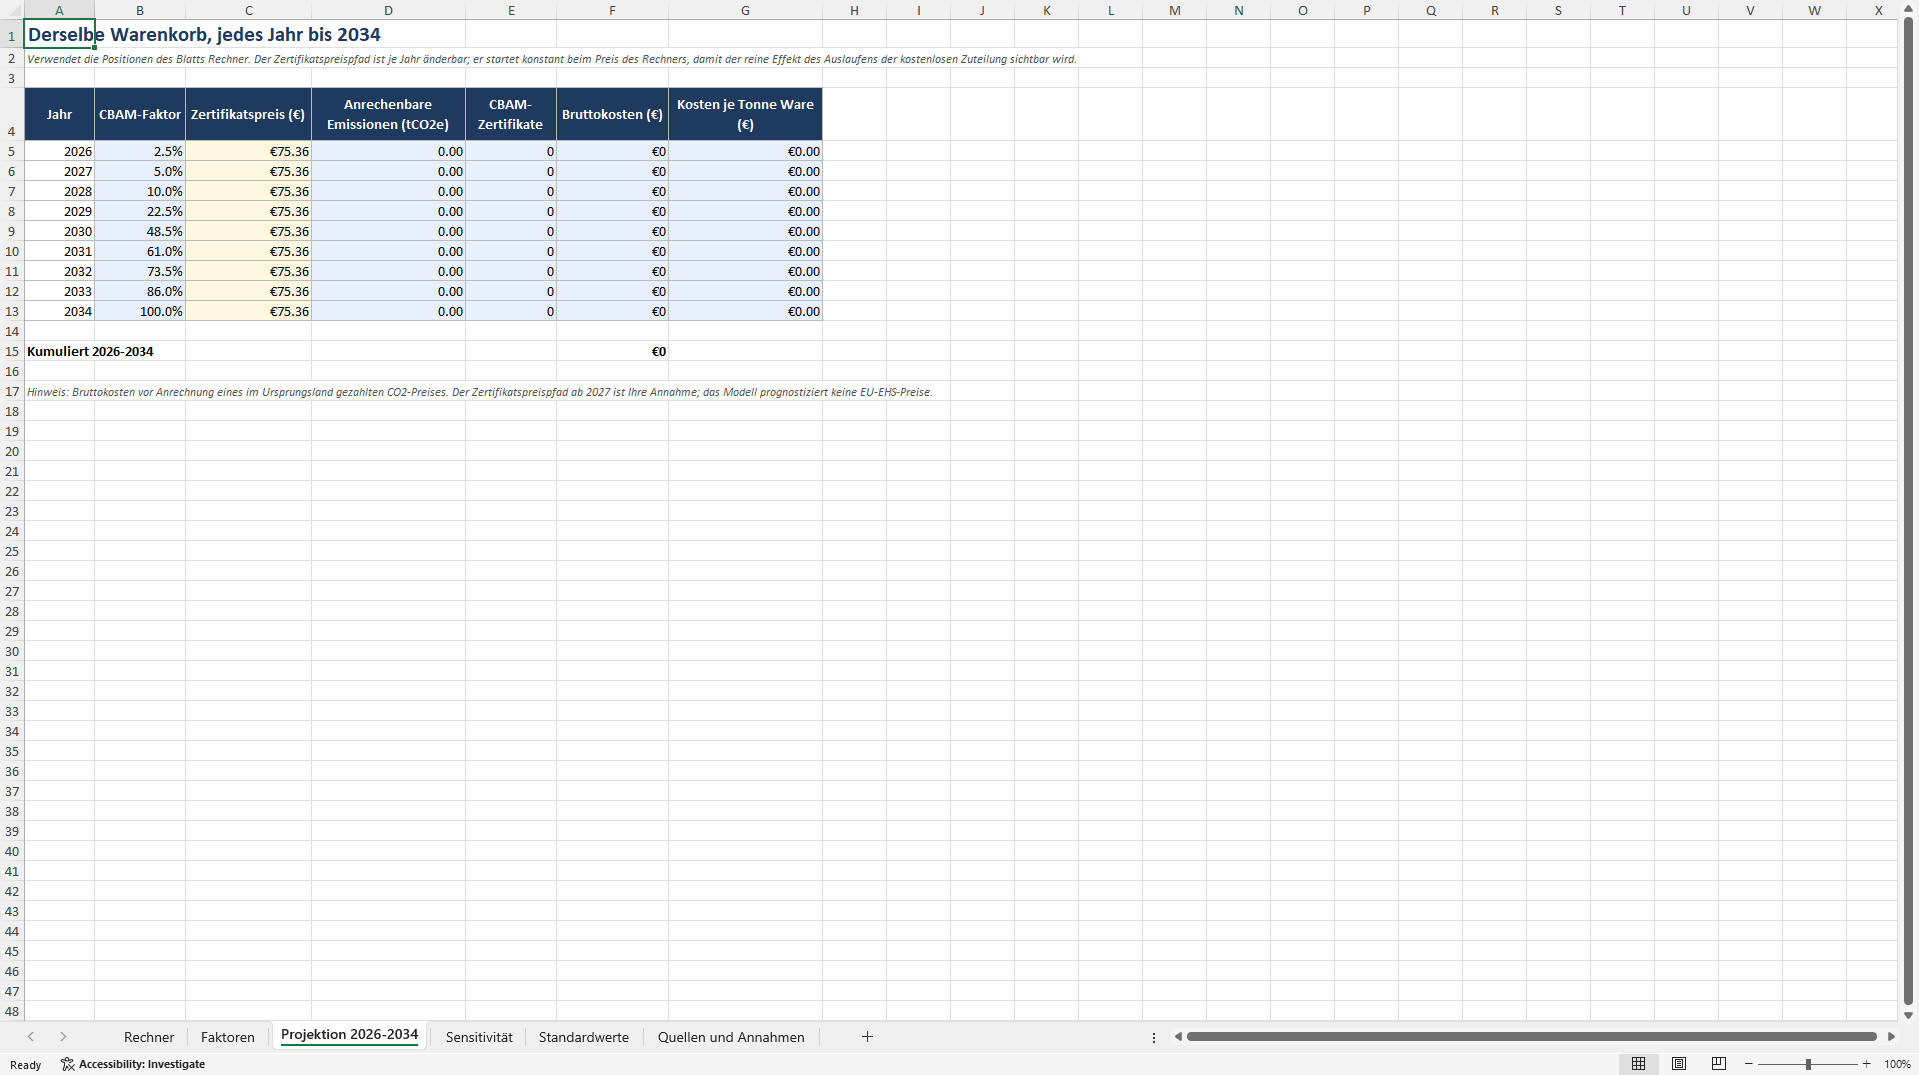
Task: Select certificate price cell for 2027
Action: [x=248, y=171]
